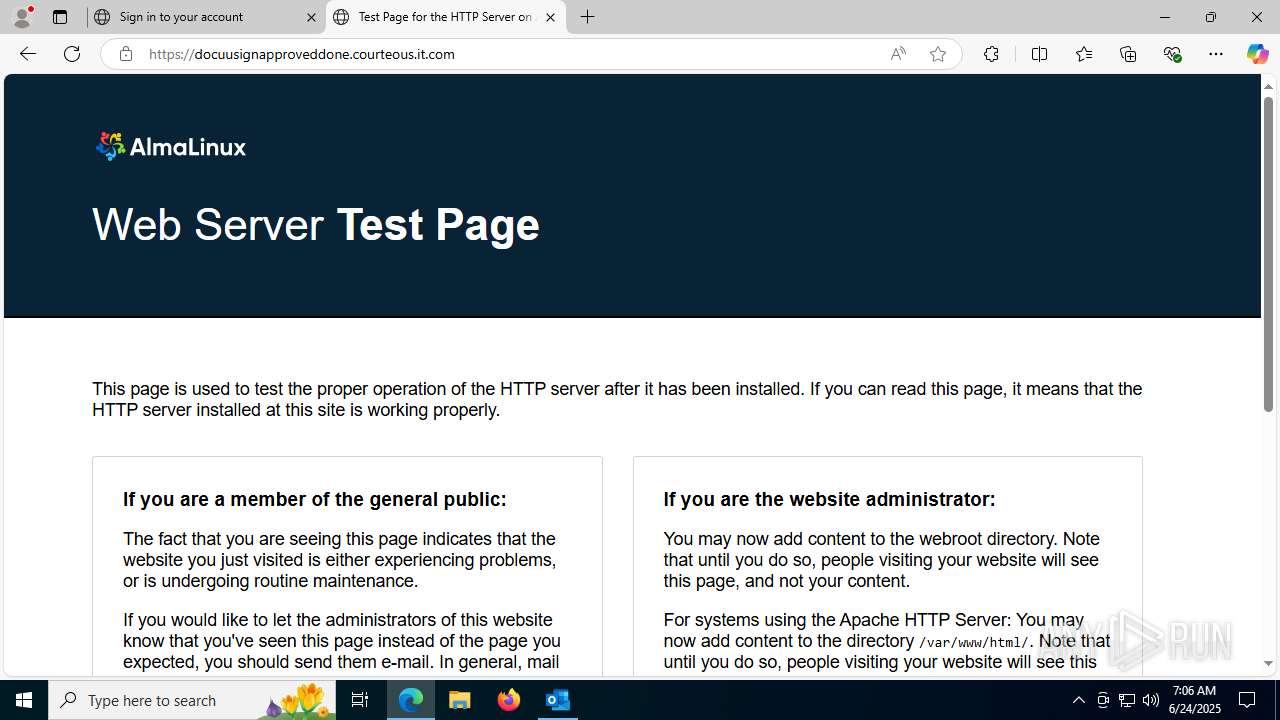Open Collections icon
The width and height of the screenshot is (1280, 720).
pos(1128,54)
